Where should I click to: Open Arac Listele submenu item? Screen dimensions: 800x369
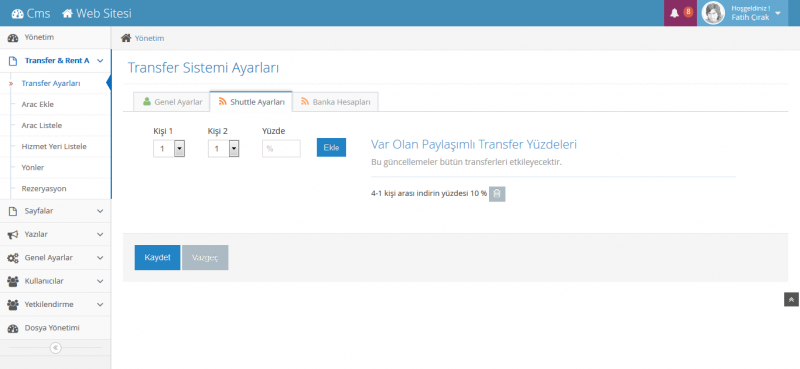click(42, 125)
